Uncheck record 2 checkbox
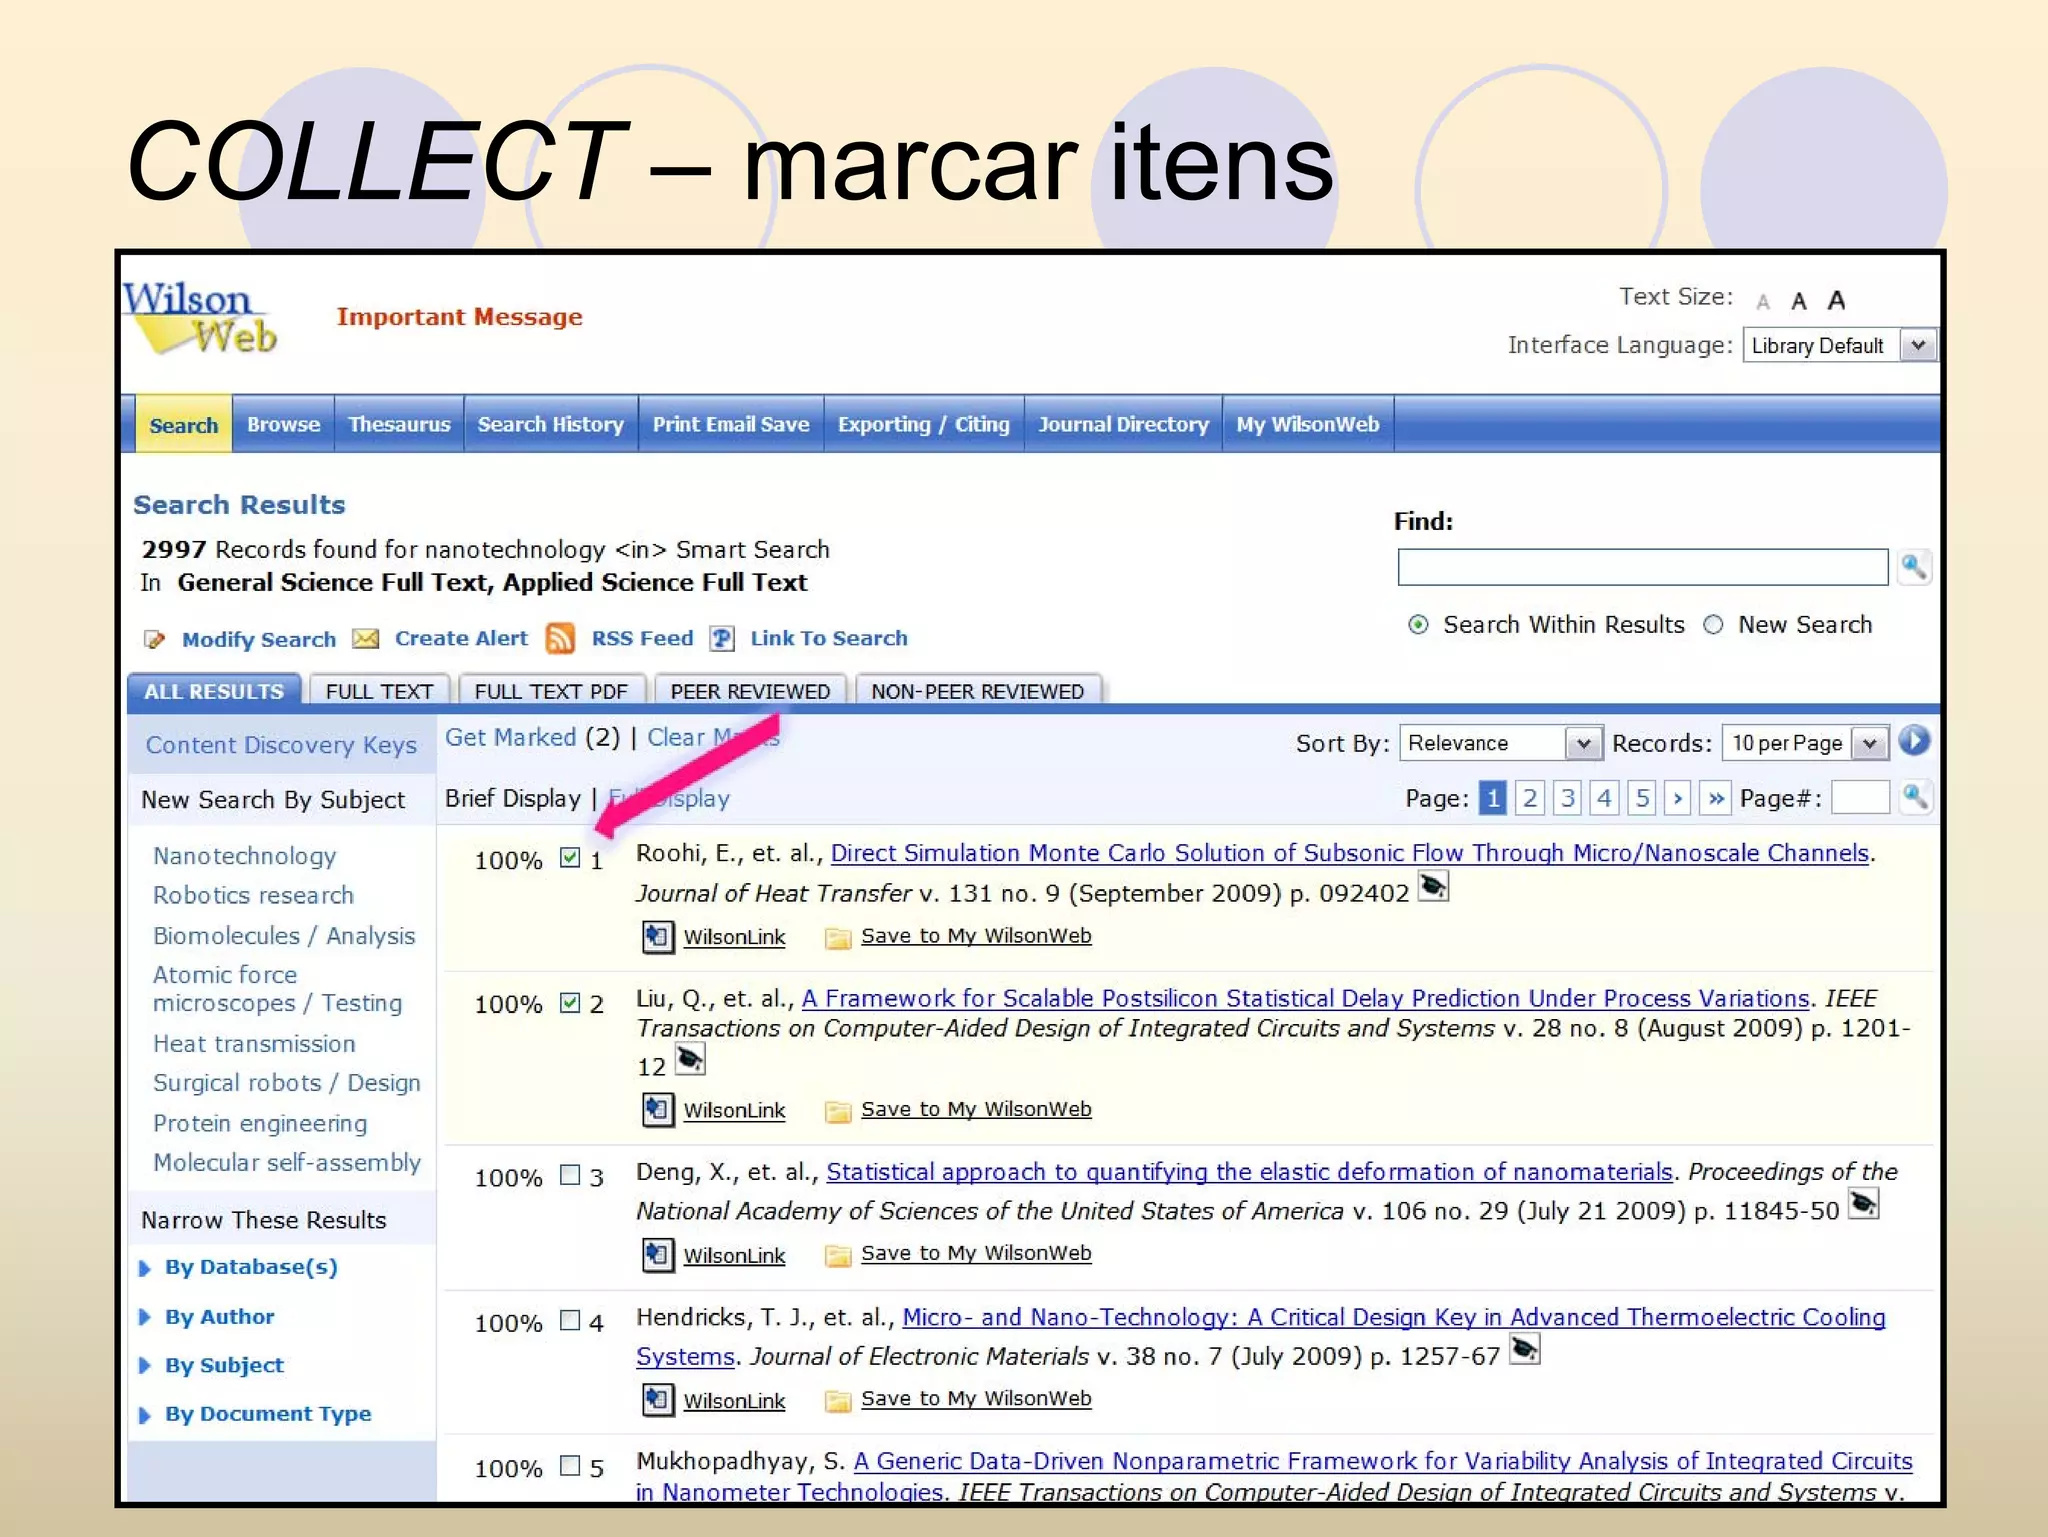This screenshot has width=2048, height=1537. 570,1002
